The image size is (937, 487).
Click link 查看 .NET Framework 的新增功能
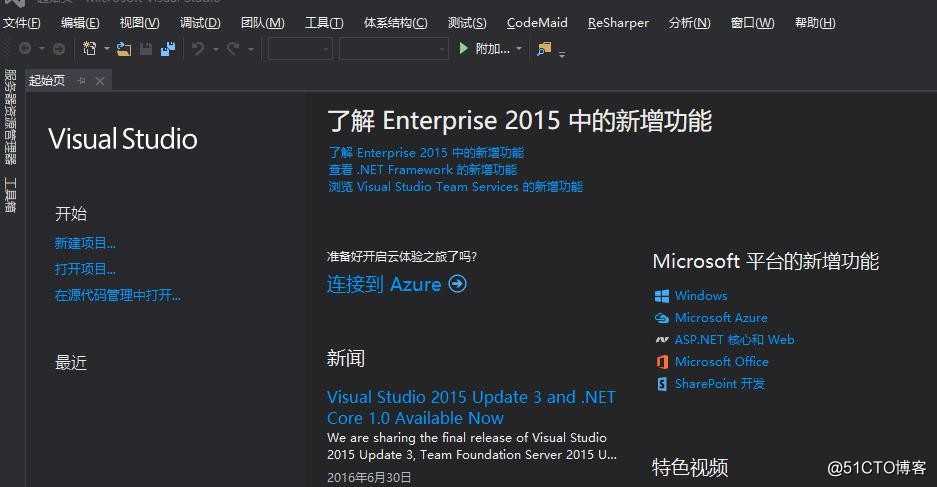coord(422,170)
